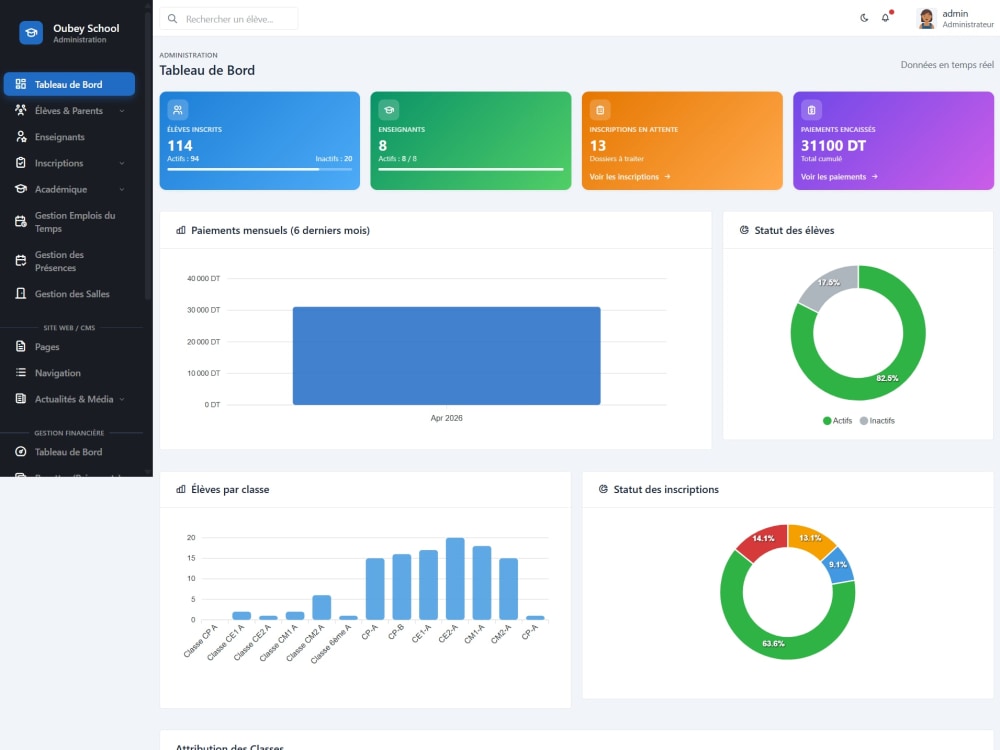The image size is (1000, 750).
Task: Open notifications via the bell icon
Action: coord(885,18)
